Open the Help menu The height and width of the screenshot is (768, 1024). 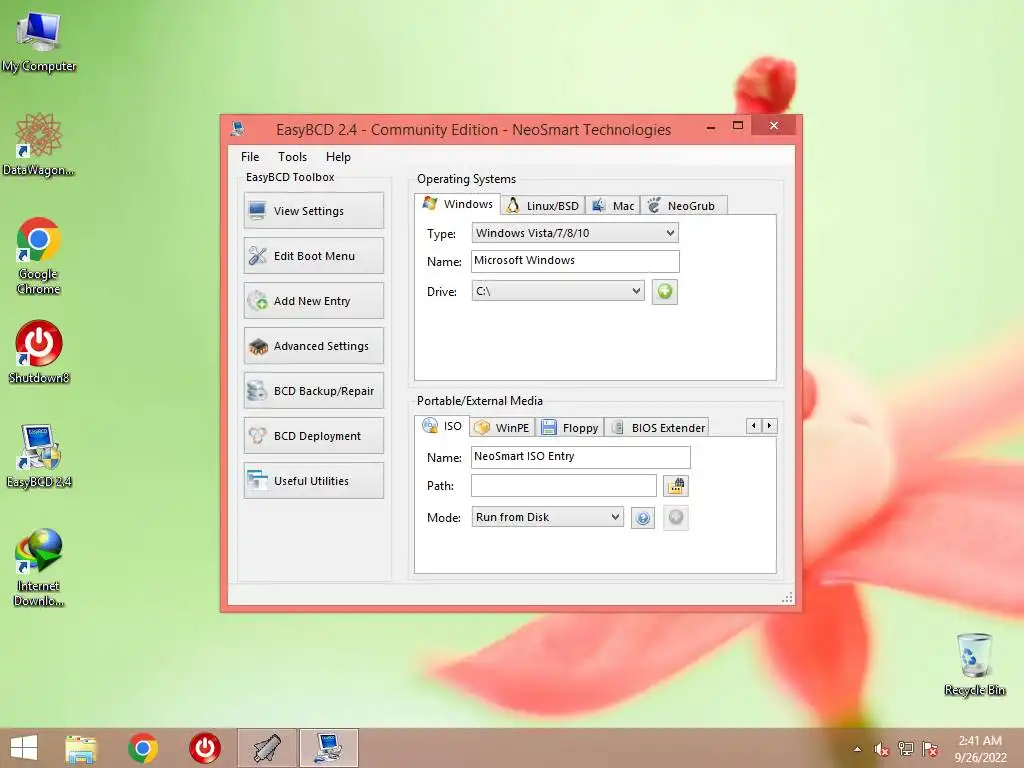point(338,157)
